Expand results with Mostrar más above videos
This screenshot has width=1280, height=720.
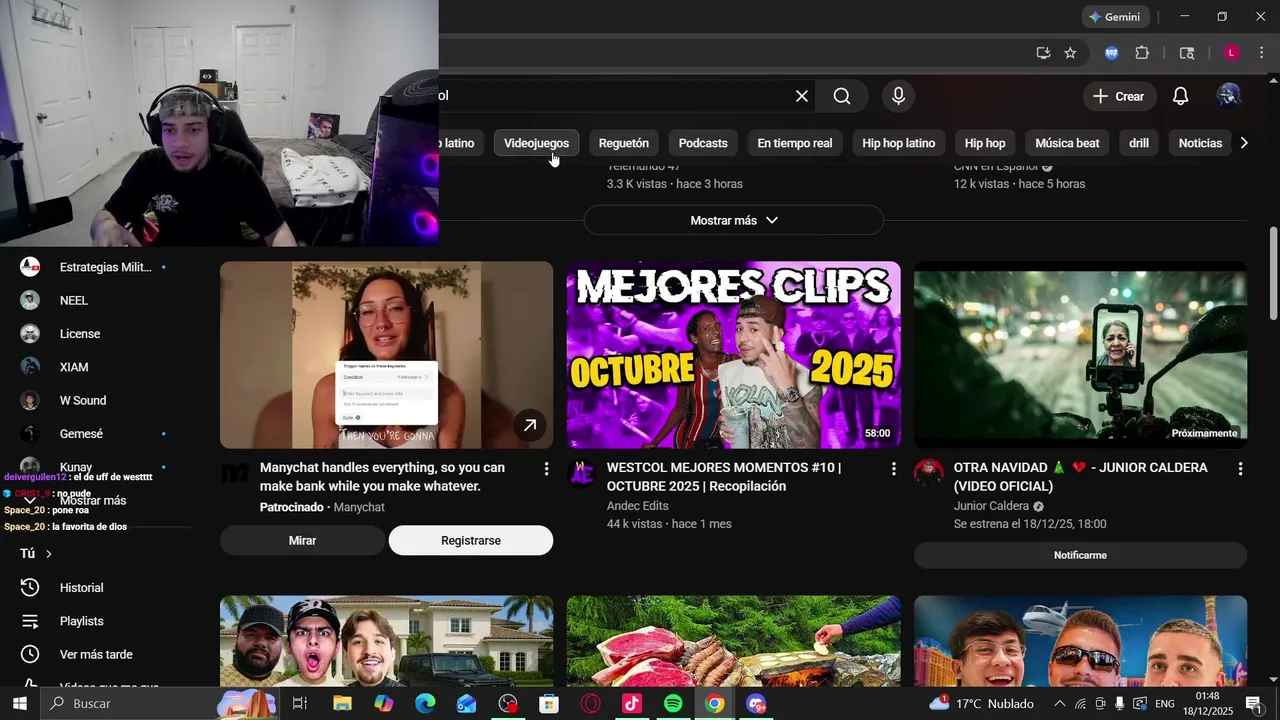pos(734,220)
